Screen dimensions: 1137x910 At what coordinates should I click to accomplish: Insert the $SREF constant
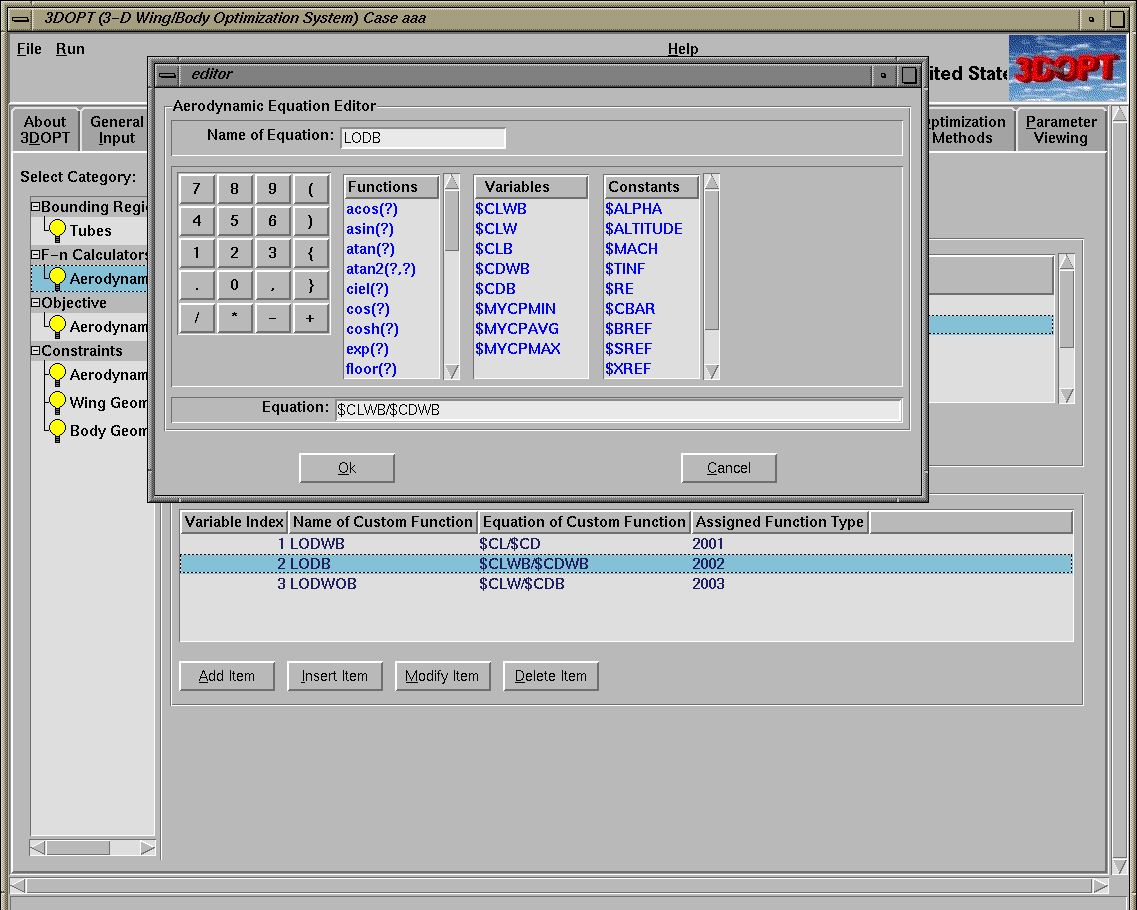pos(629,349)
